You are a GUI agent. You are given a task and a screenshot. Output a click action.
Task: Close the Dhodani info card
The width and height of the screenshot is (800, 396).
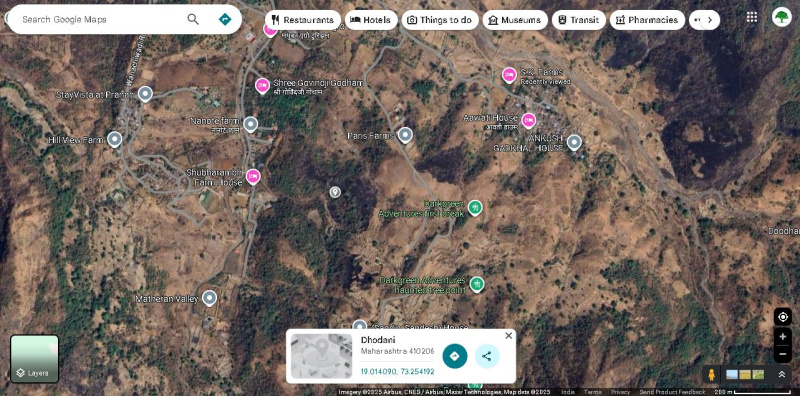(x=508, y=336)
